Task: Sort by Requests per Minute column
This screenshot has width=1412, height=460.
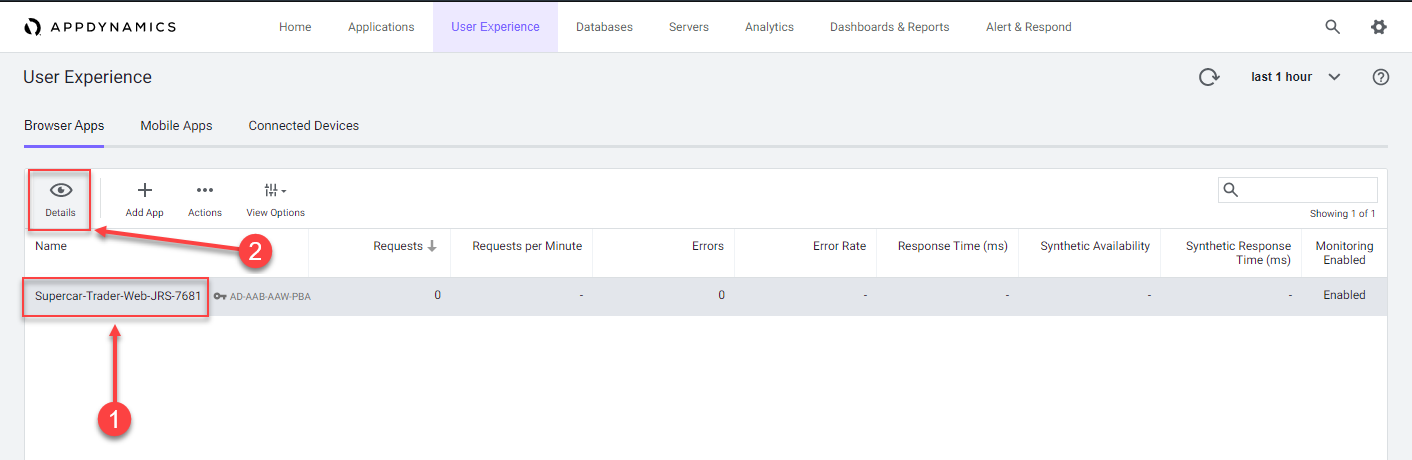Action: coord(527,246)
